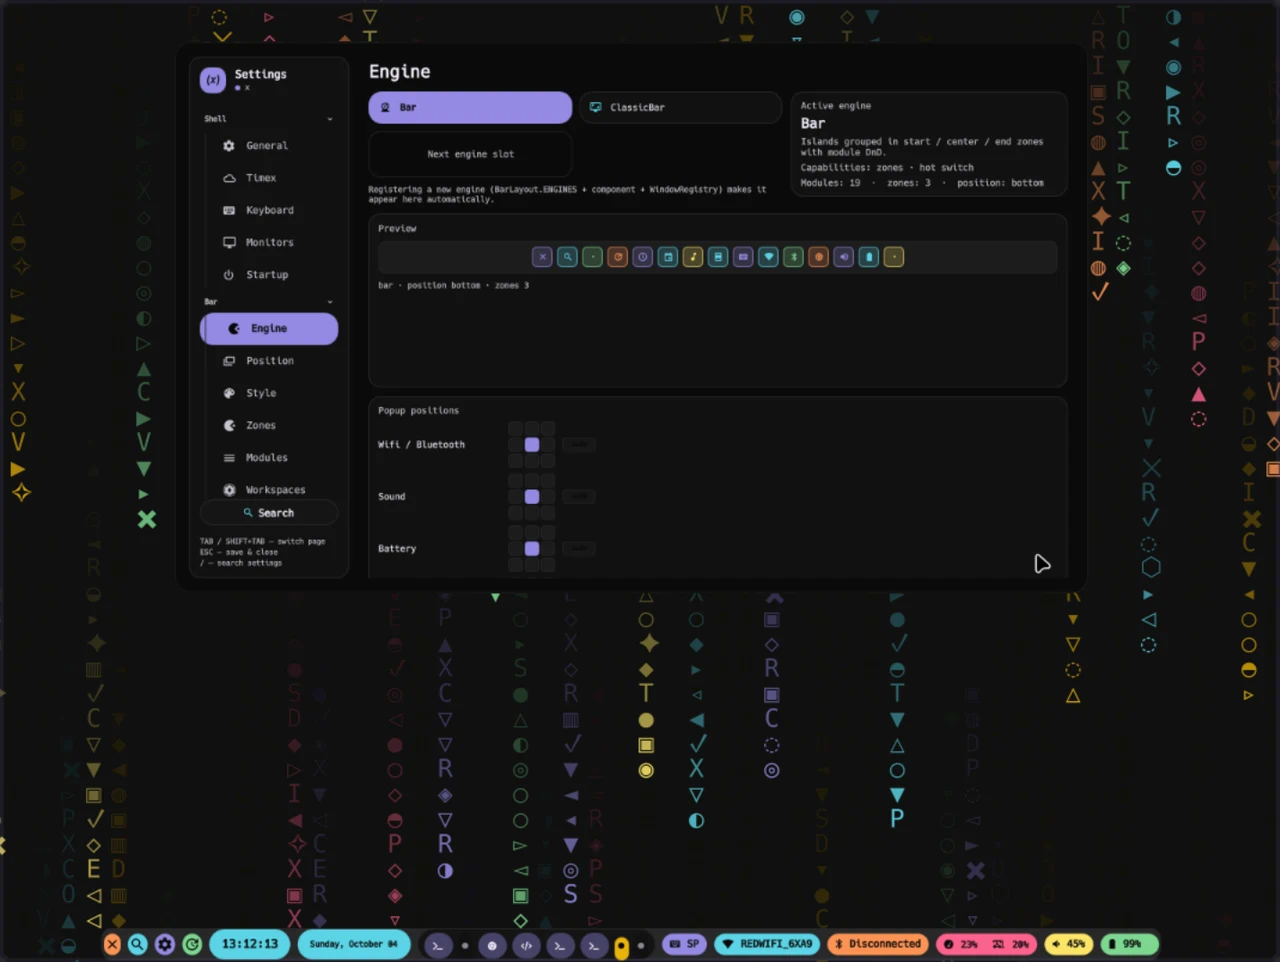Click the Bluetooth Disconnected pill
Image resolution: width=1280 pixels, height=962 pixels.
pyautogui.click(x=878, y=944)
